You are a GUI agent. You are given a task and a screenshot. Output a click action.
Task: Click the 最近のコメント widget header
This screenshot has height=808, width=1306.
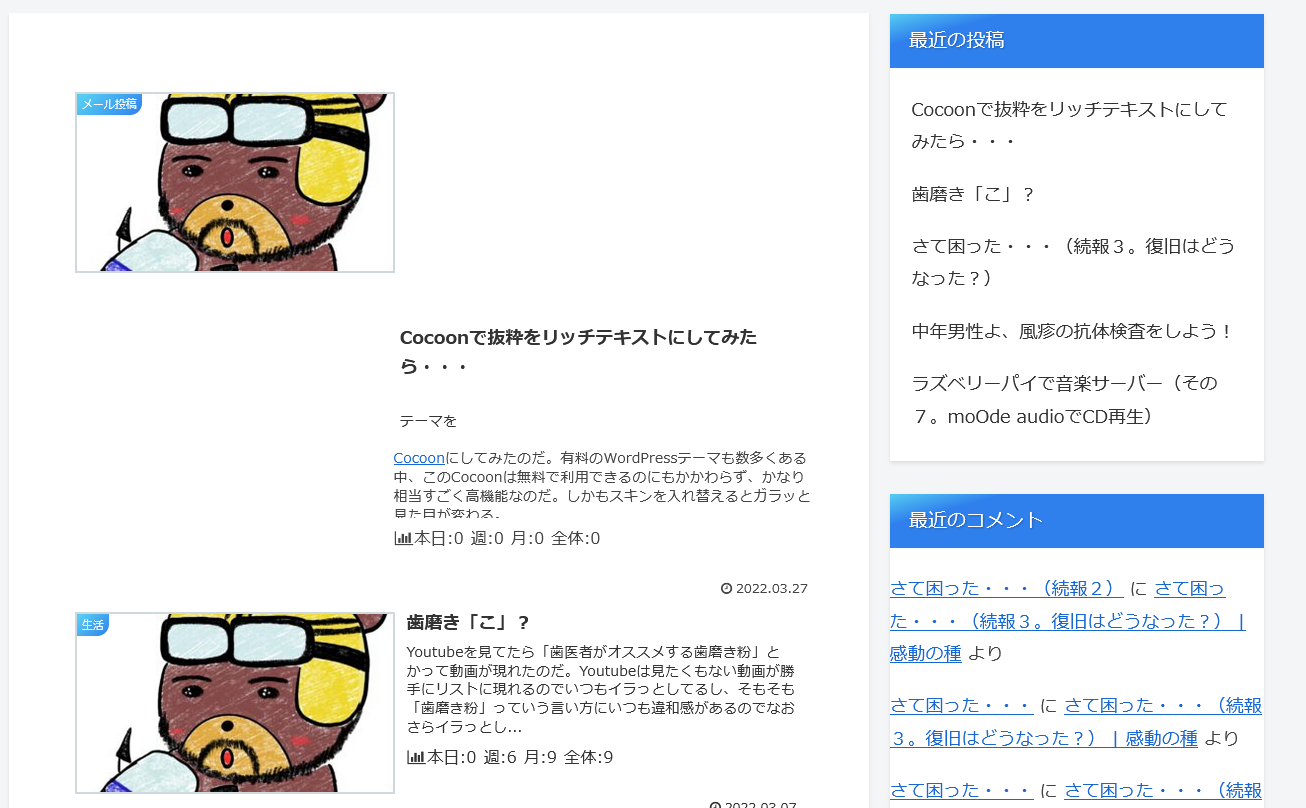1077,520
